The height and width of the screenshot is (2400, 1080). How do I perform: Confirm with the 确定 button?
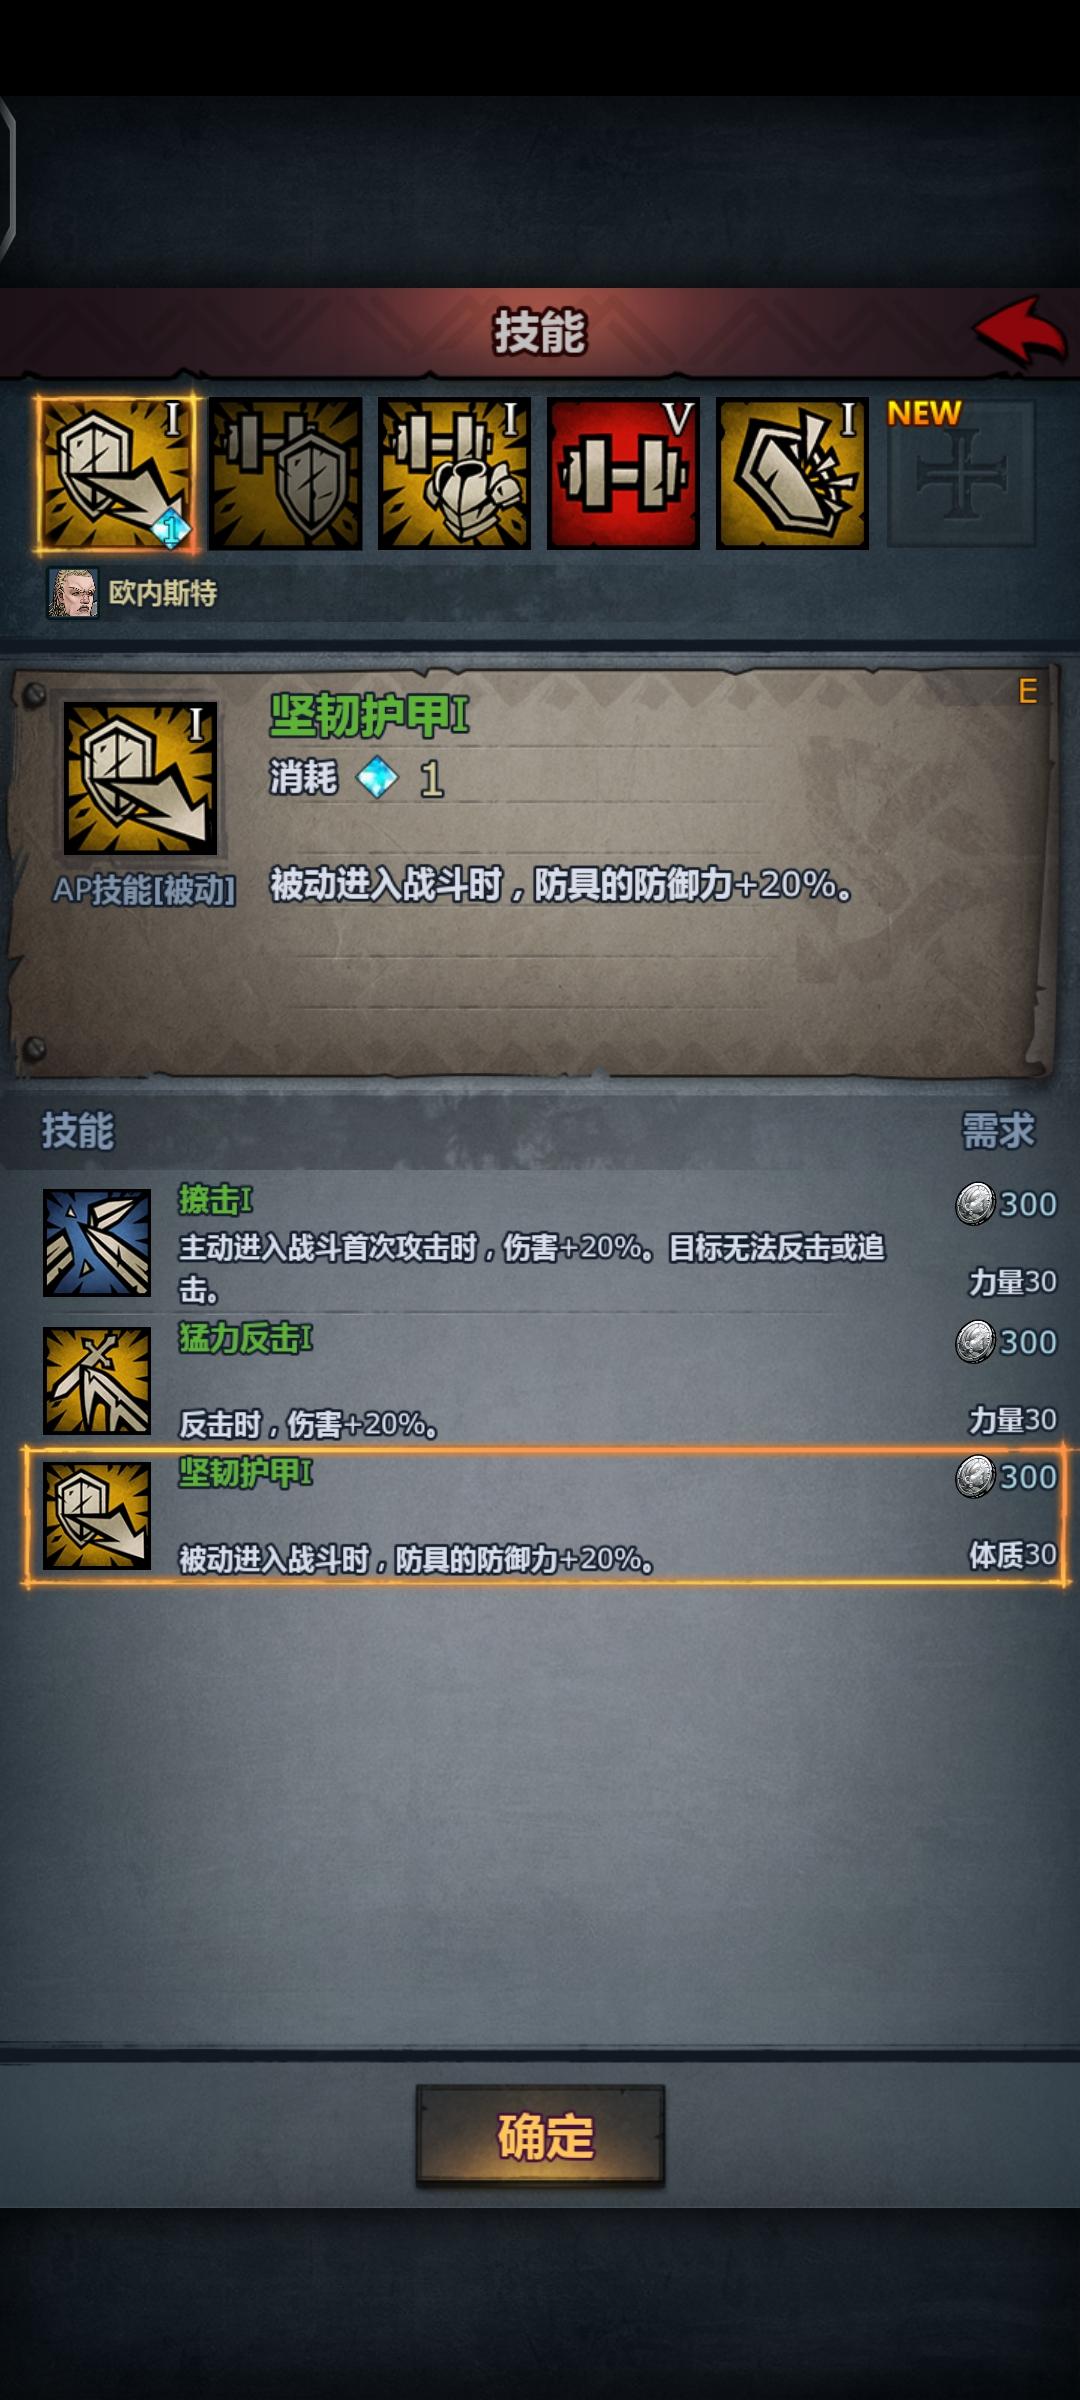point(540,2136)
